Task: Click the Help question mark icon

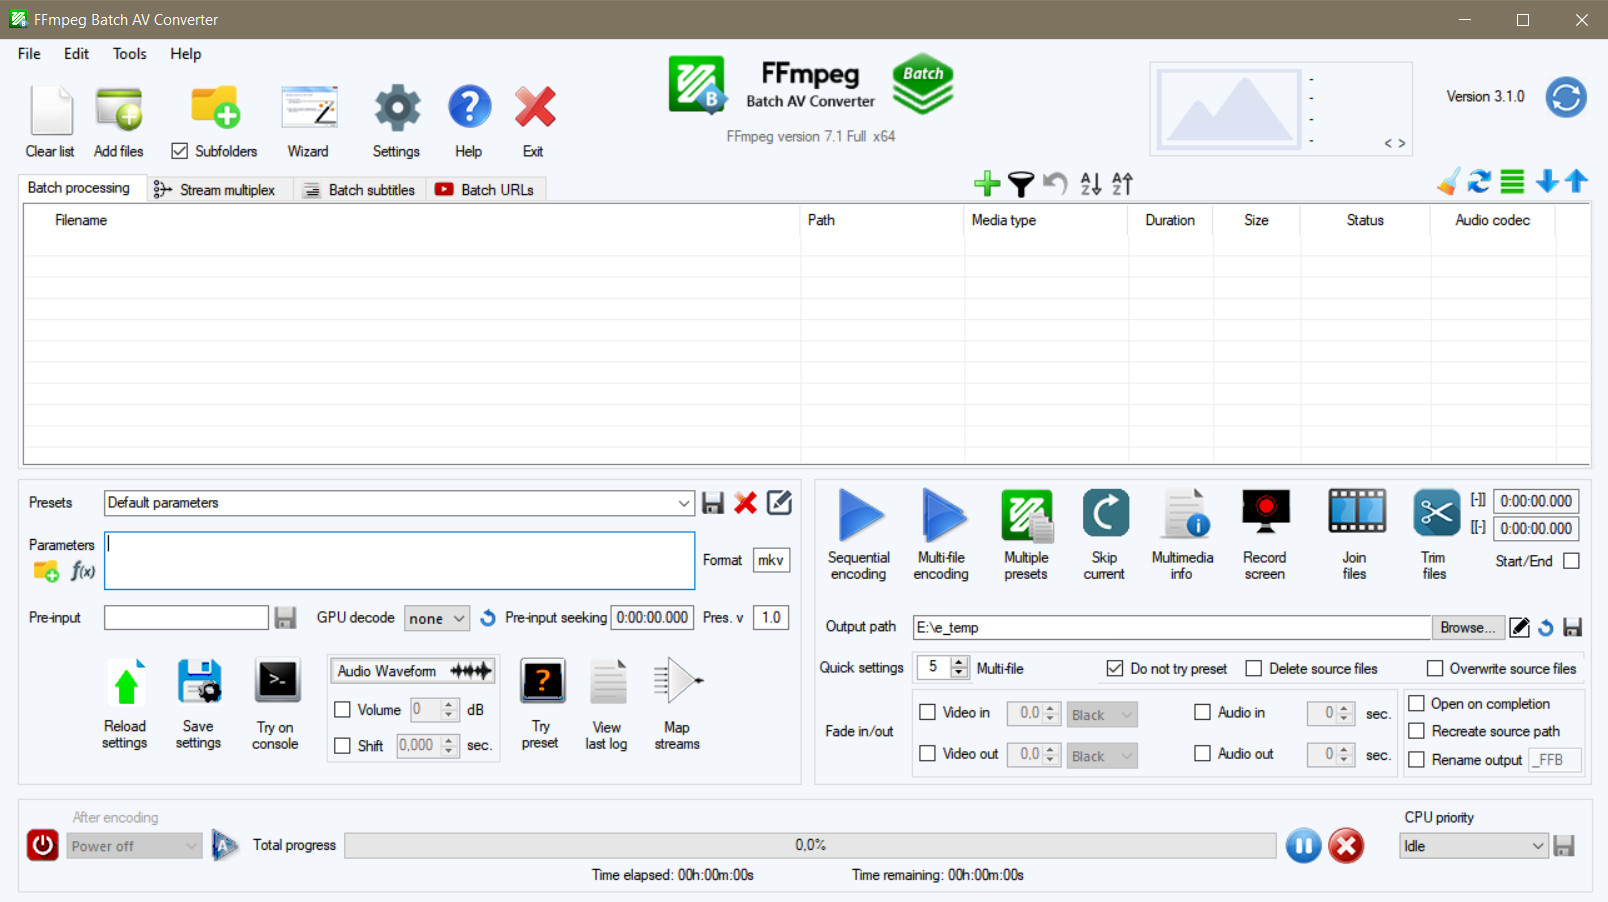Action: (x=469, y=107)
